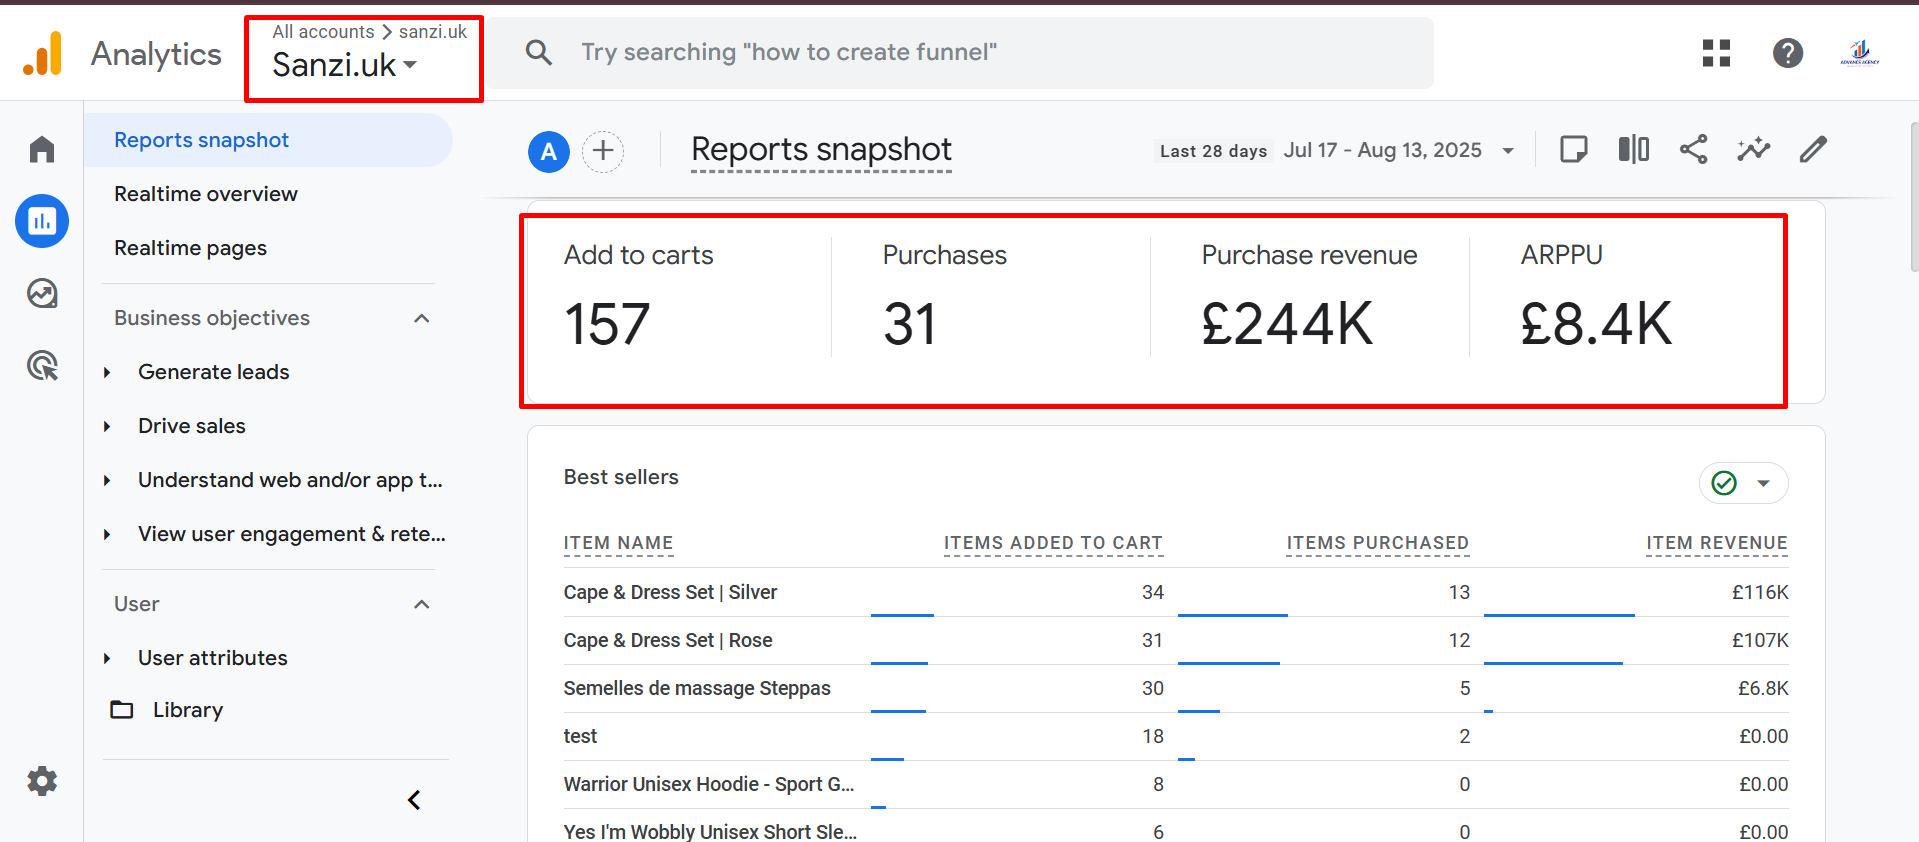The image size is (1919, 842).
Task: Open the Advertising icon in left rail
Action: 42,366
